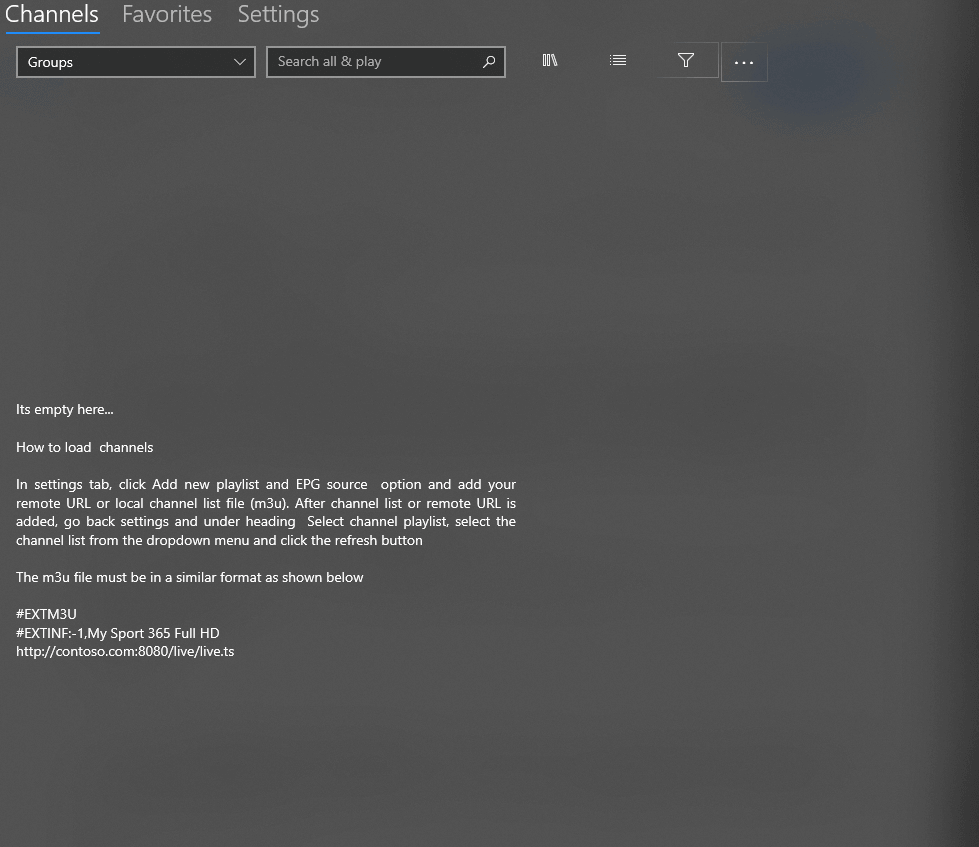Open the three-dots more options menu
Screen dimensions: 979x847
(x=744, y=62)
